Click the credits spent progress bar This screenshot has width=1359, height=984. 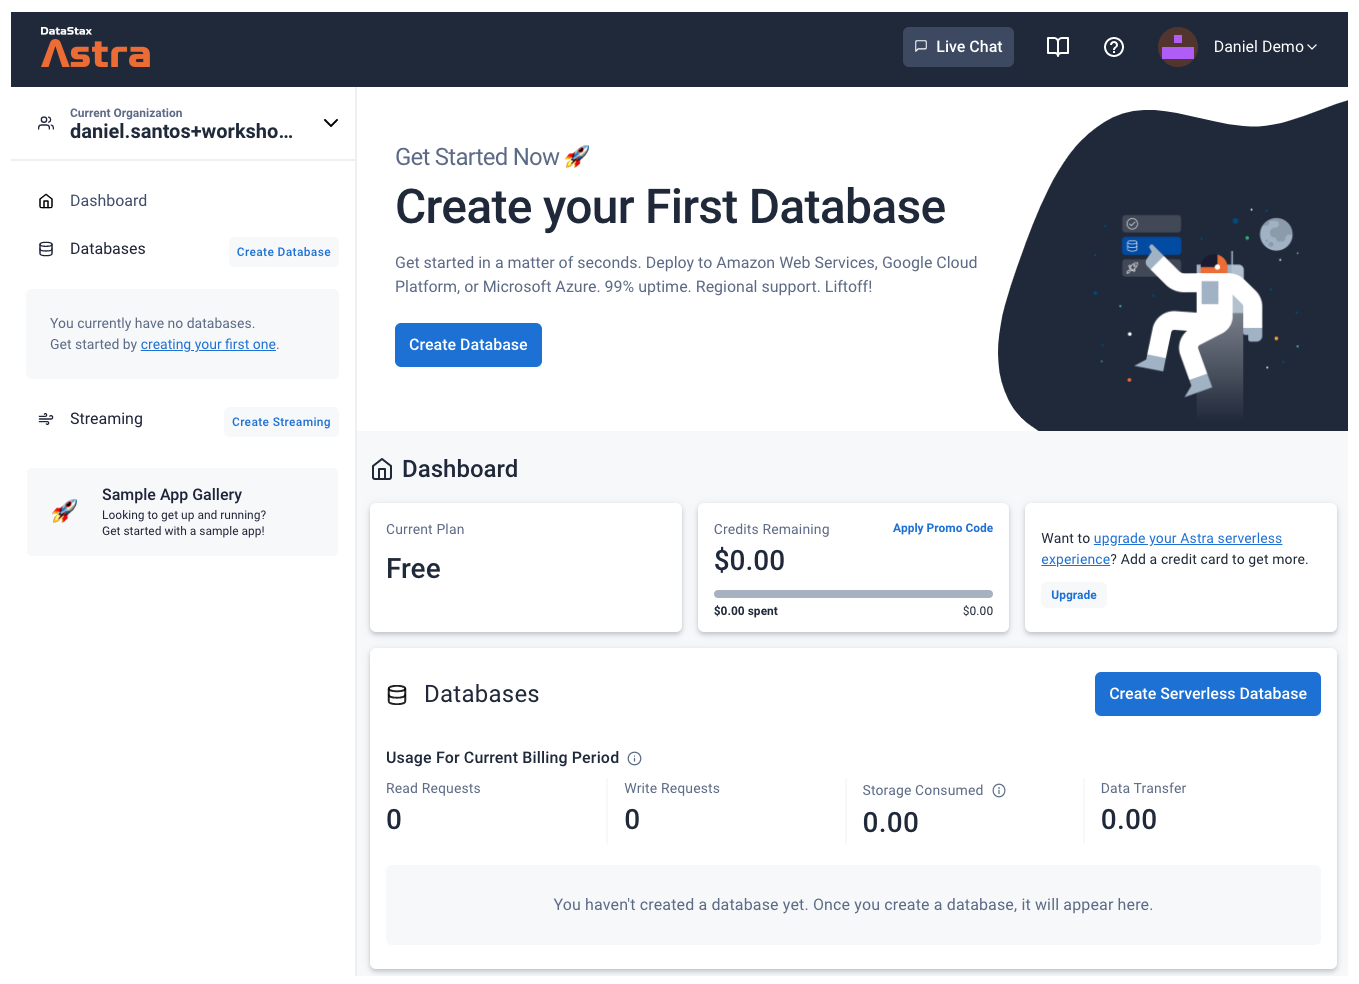(853, 594)
